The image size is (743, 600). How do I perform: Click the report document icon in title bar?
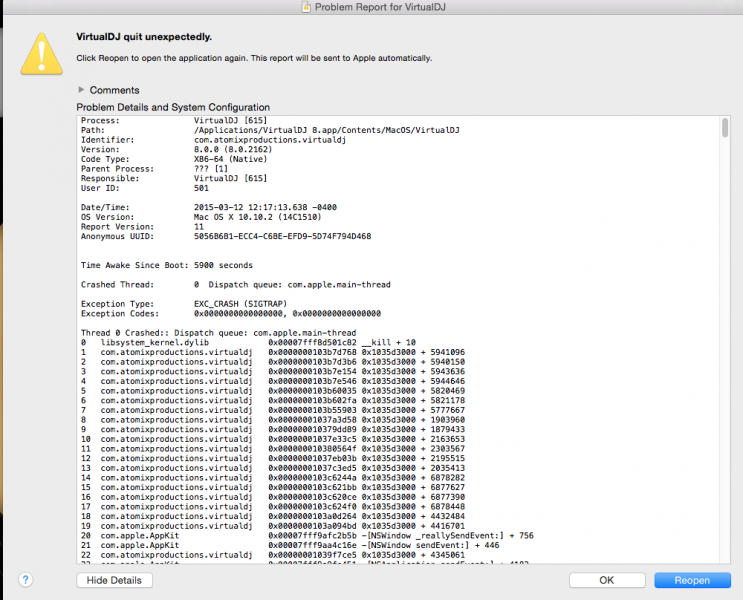coord(306,7)
